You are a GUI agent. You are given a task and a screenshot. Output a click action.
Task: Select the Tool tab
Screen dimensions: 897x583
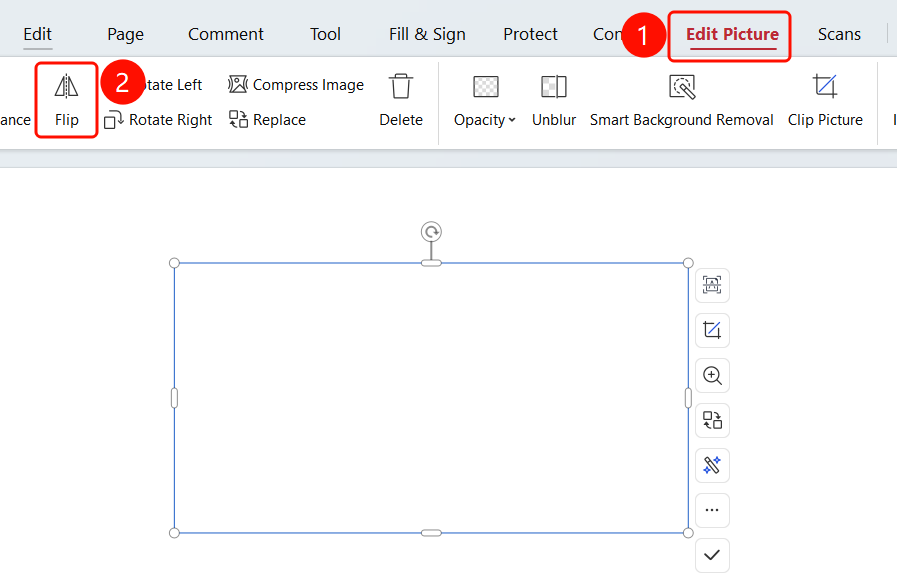[x=326, y=34]
